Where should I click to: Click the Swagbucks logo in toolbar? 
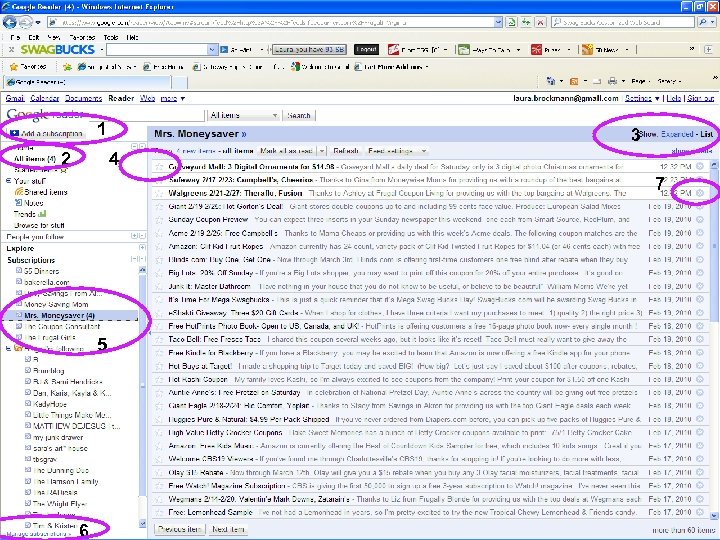(x=57, y=49)
